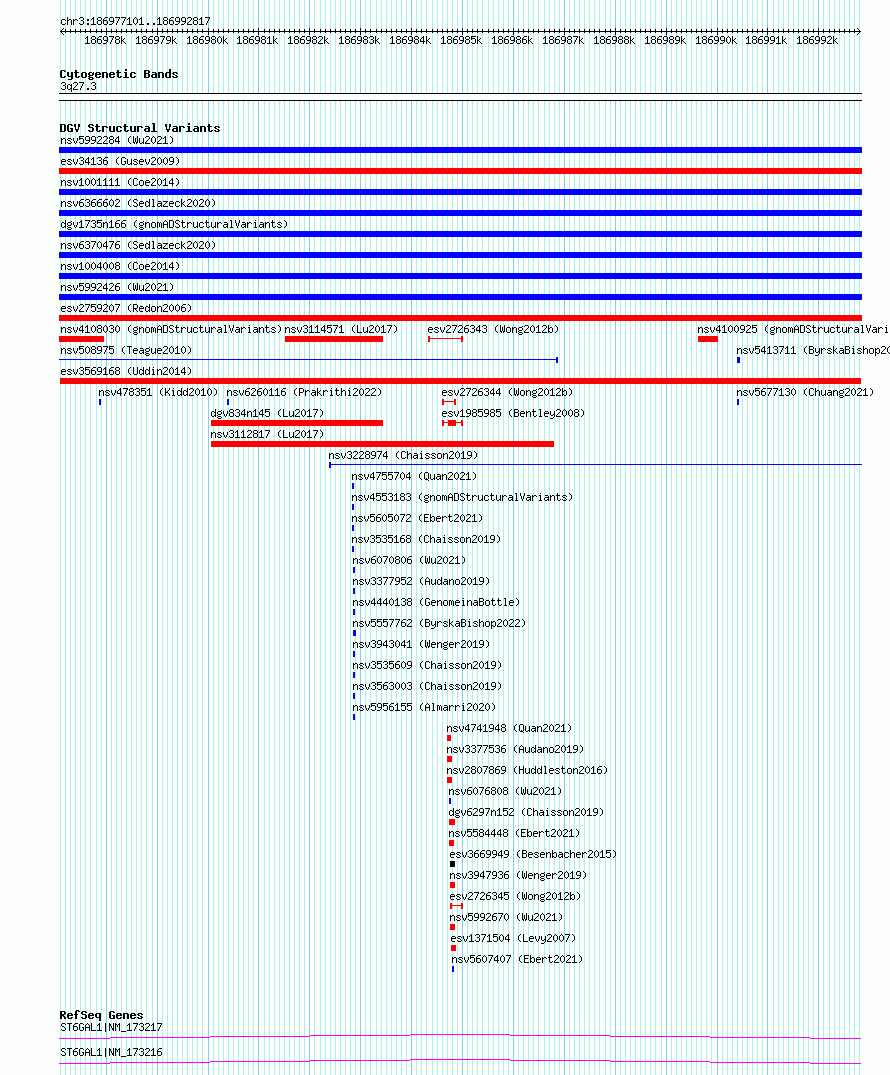Click nsv3943041 (Wenger2019) label
890x1075 pixels.
[x=421, y=644]
